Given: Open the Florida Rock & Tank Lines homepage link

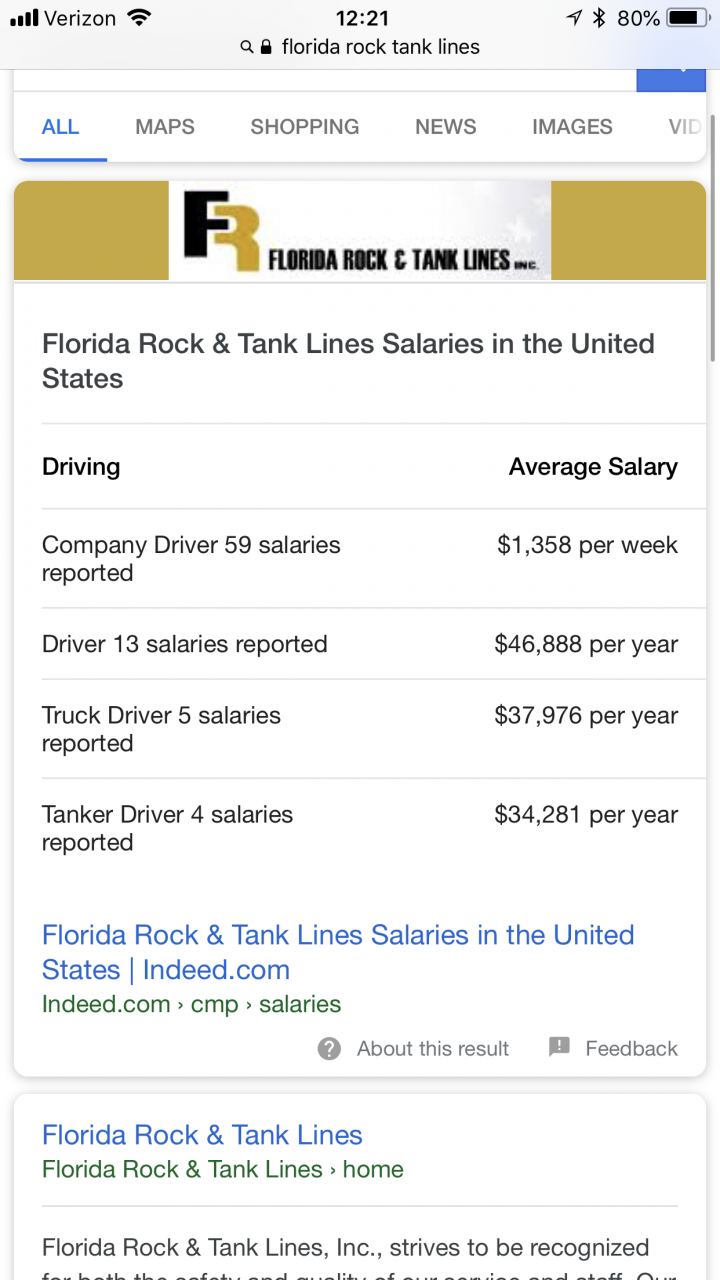Looking at the screenshot, I should [x=202, y=1135].
